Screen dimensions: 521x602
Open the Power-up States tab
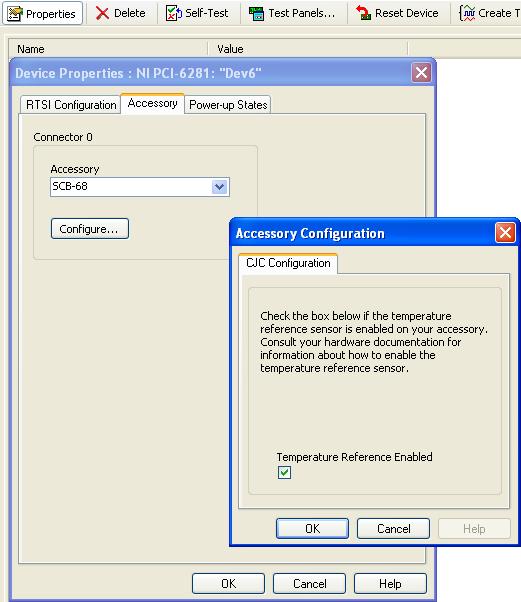[x=228, y=105]
